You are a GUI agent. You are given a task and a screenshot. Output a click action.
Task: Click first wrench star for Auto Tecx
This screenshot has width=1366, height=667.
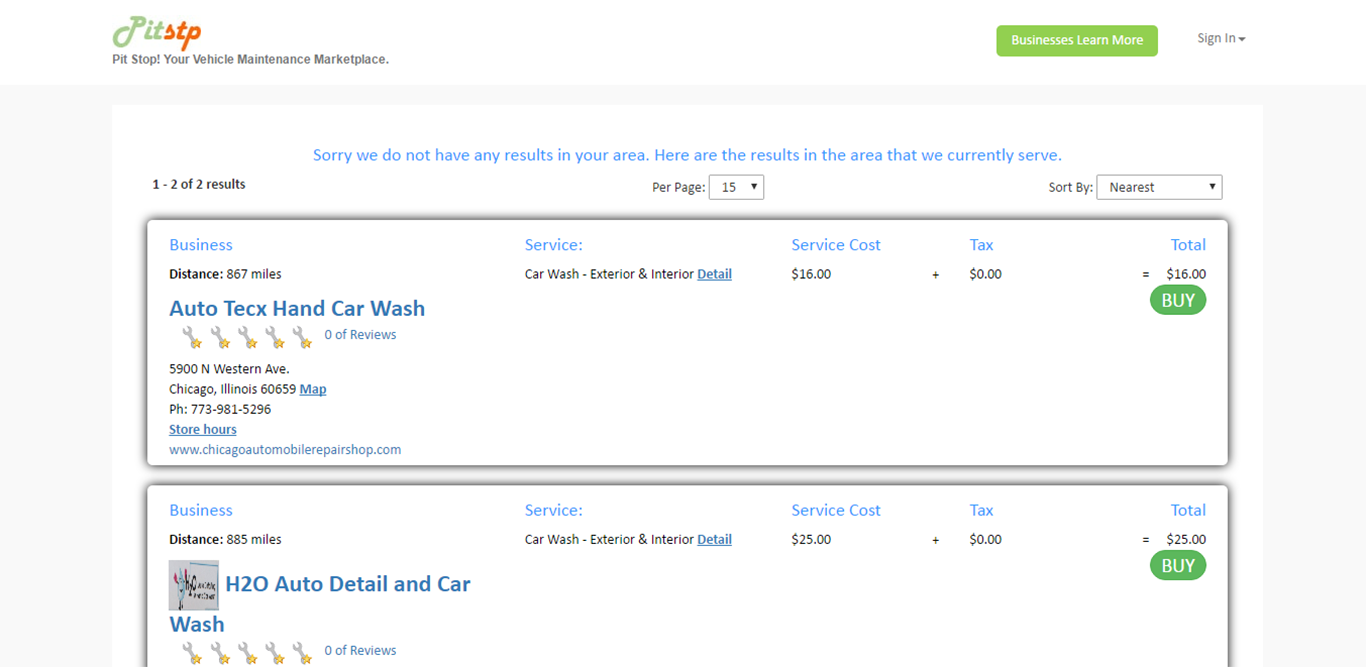[192, 337]
